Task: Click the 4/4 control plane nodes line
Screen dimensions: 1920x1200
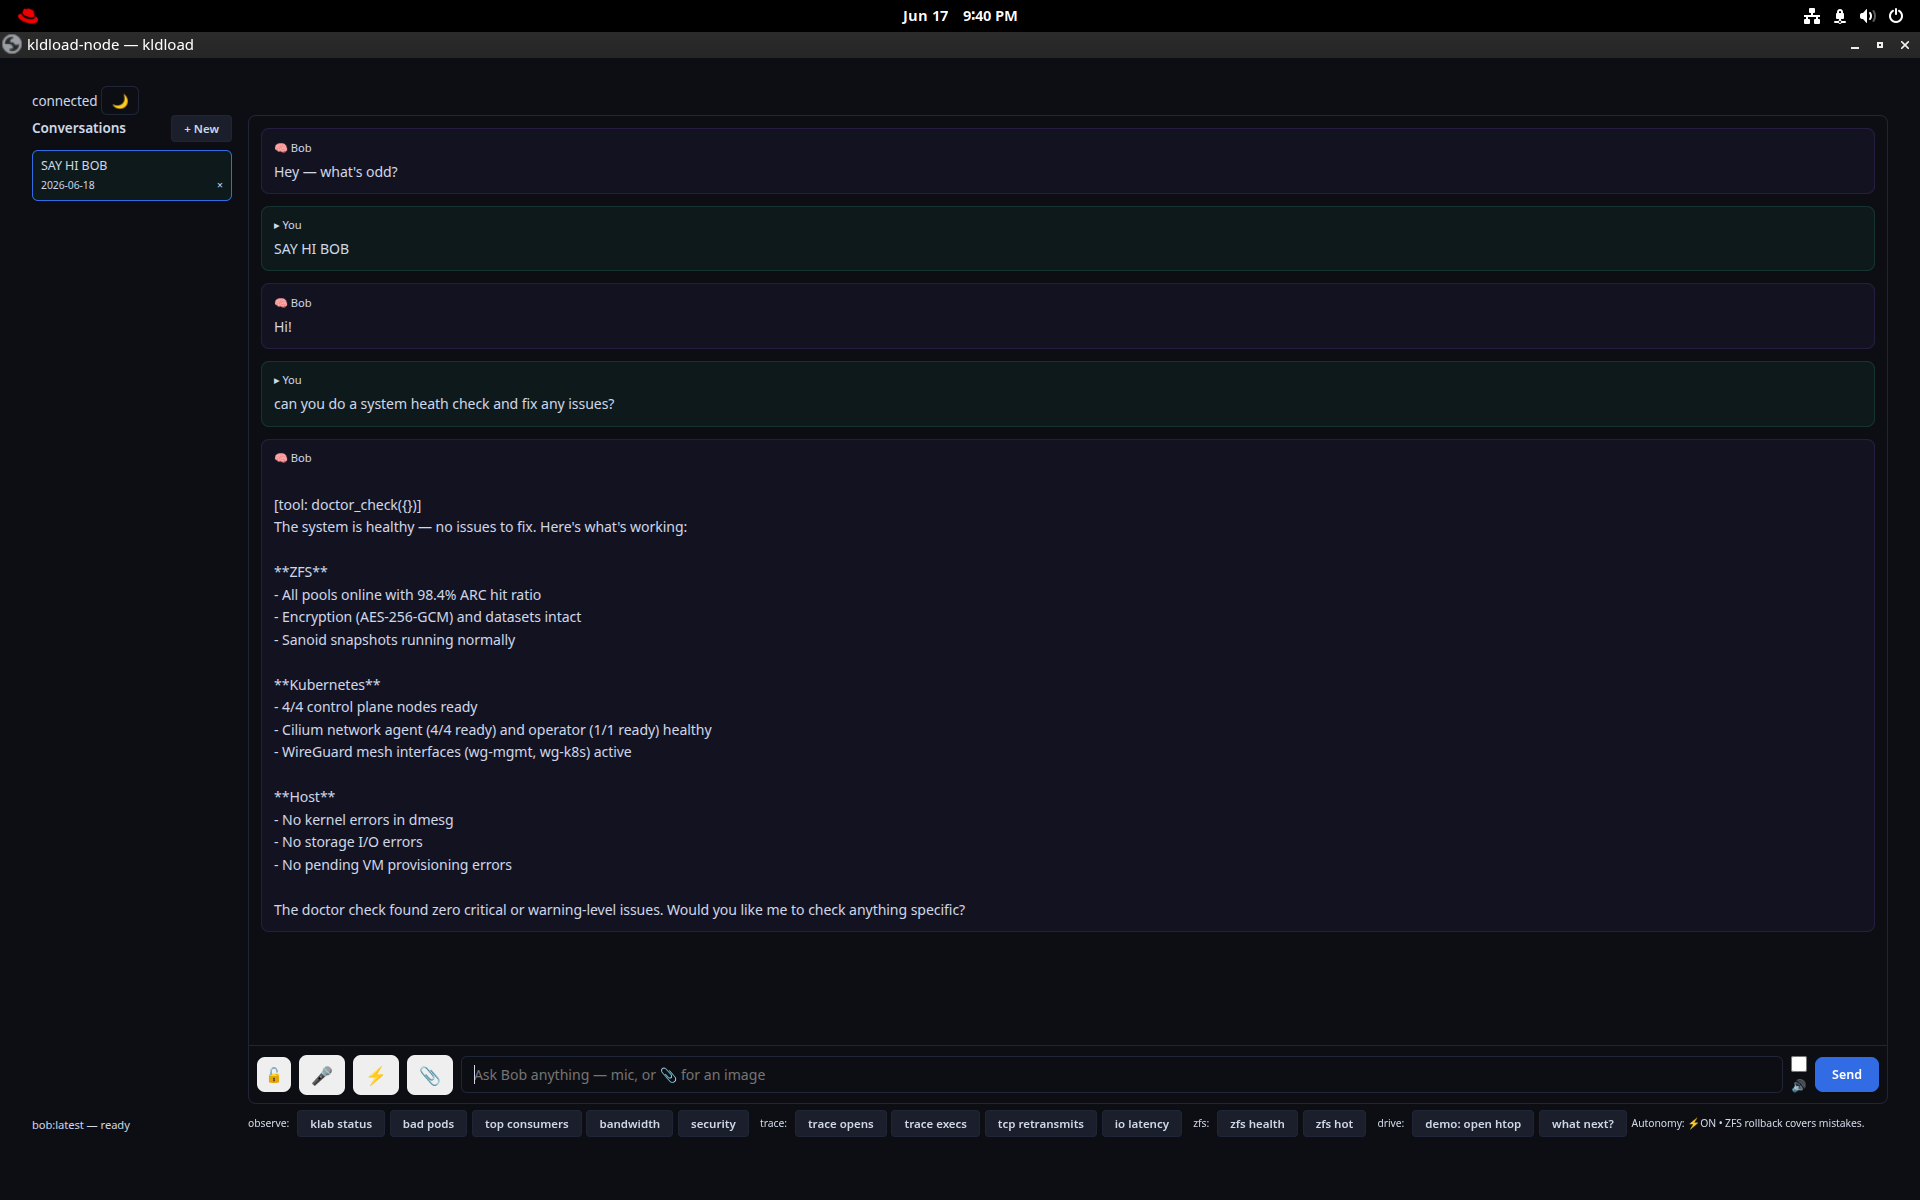Action: pyautogui.click(x=375, y=707)
